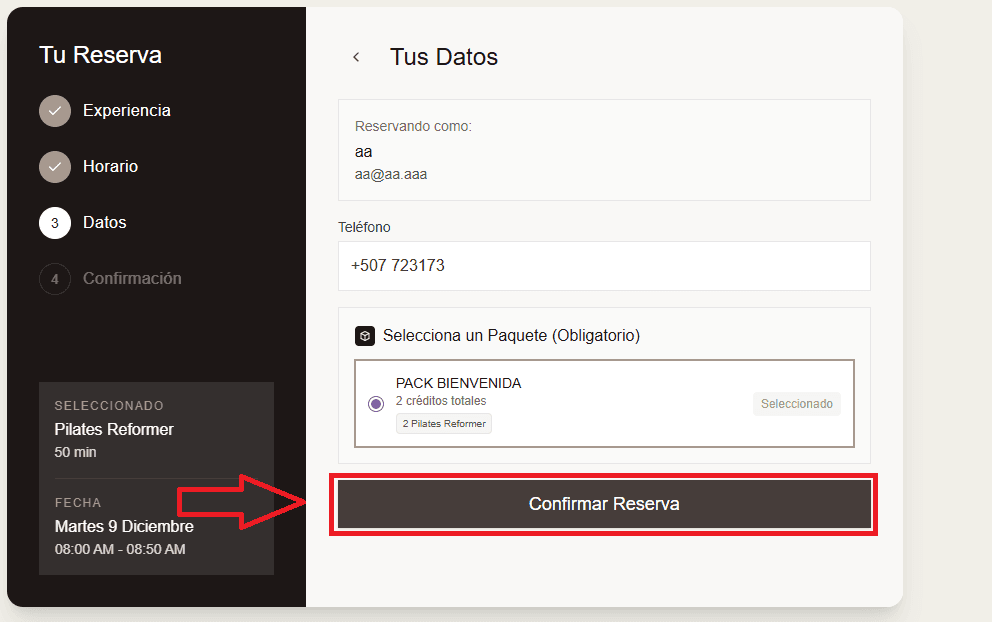The width and height of the screenshot is (992, 622).
Task: Click the Tus Datos heading
Action: click(x=444, y=57)
